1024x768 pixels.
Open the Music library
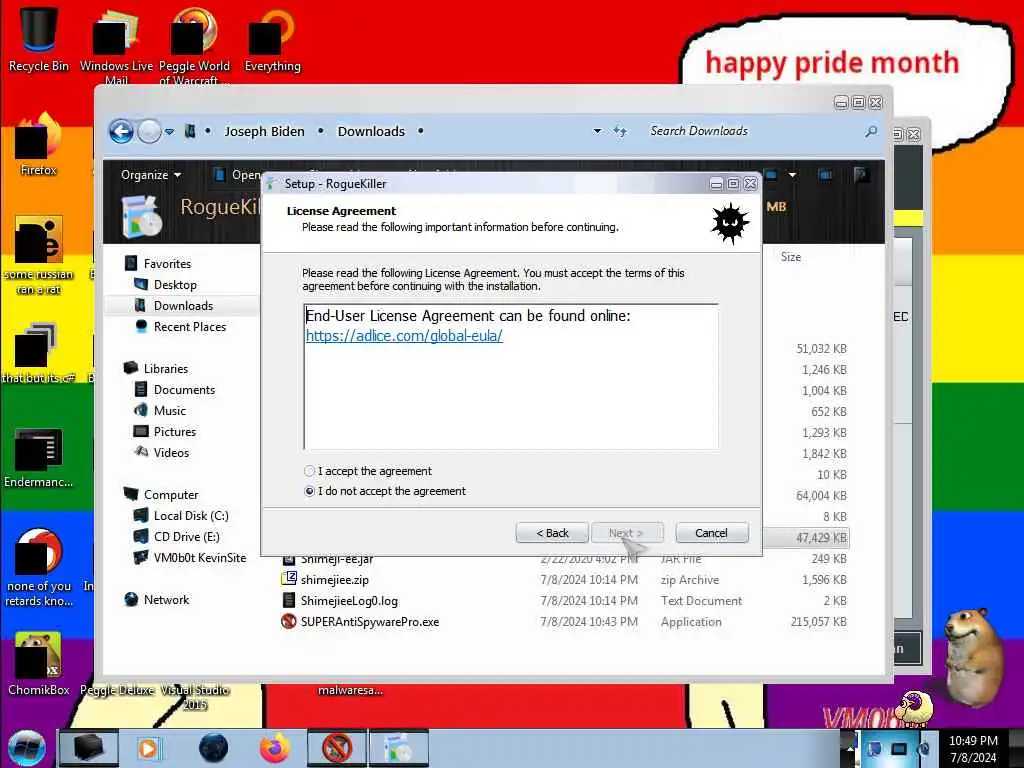pyautogui.click(x=170, y=411)
